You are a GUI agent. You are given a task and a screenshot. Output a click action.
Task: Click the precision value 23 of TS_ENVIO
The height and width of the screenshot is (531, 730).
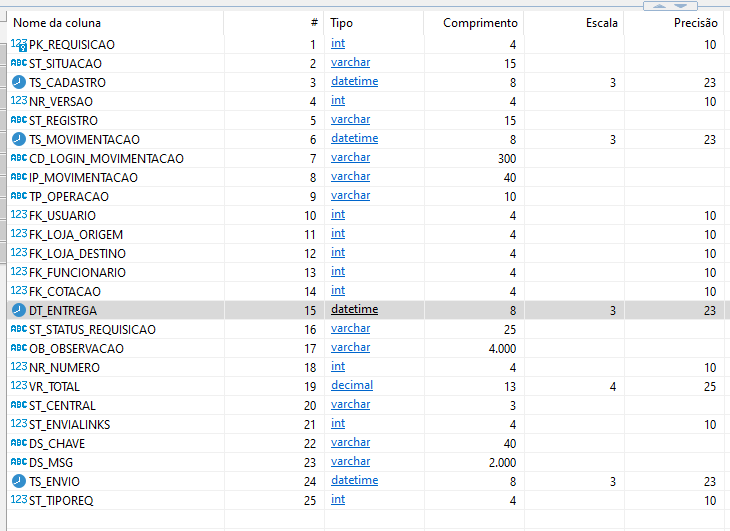710,482
